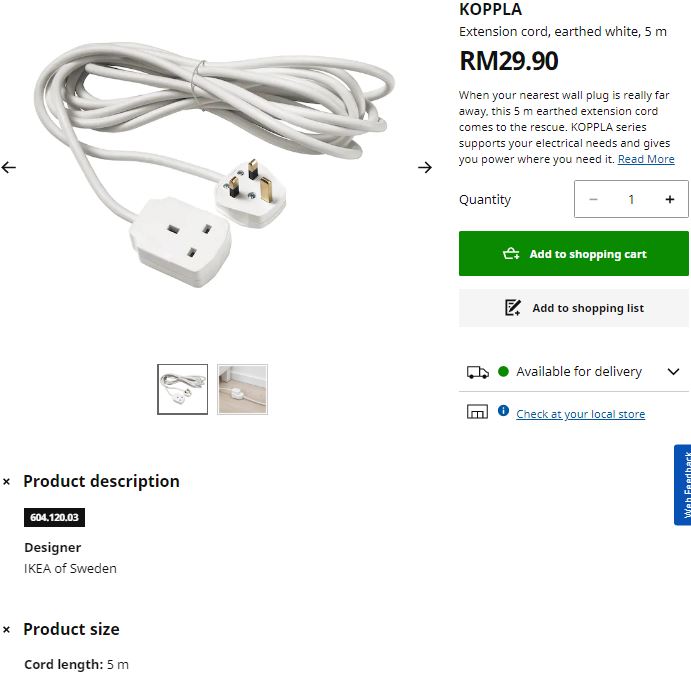Open the Web Feedback side tab
This screenshot has width=691, height=680.
point(683,485)
